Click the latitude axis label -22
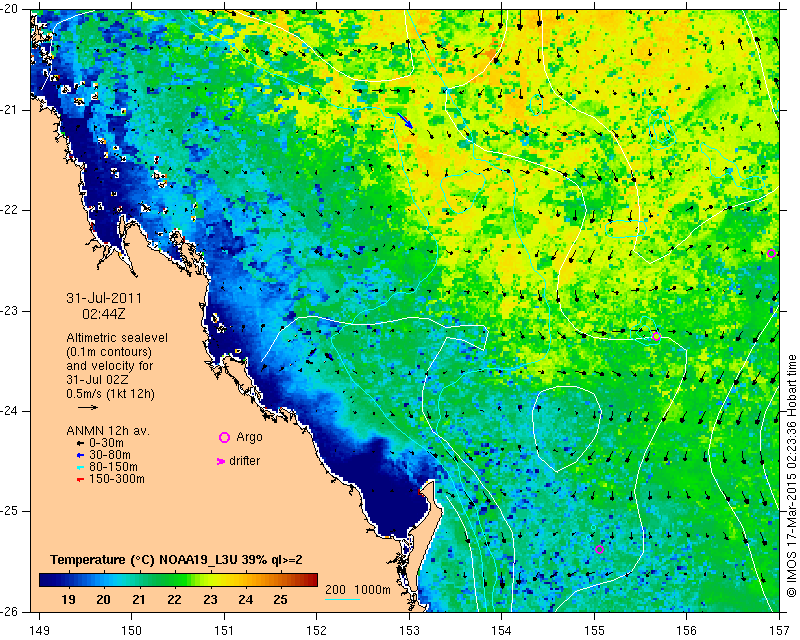This screenshot has width=800, height=640. click(x=11, y=210)
